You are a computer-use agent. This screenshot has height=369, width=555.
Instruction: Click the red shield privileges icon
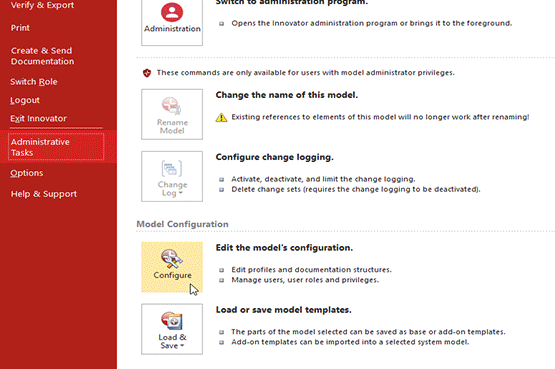[x=147, y=73]
